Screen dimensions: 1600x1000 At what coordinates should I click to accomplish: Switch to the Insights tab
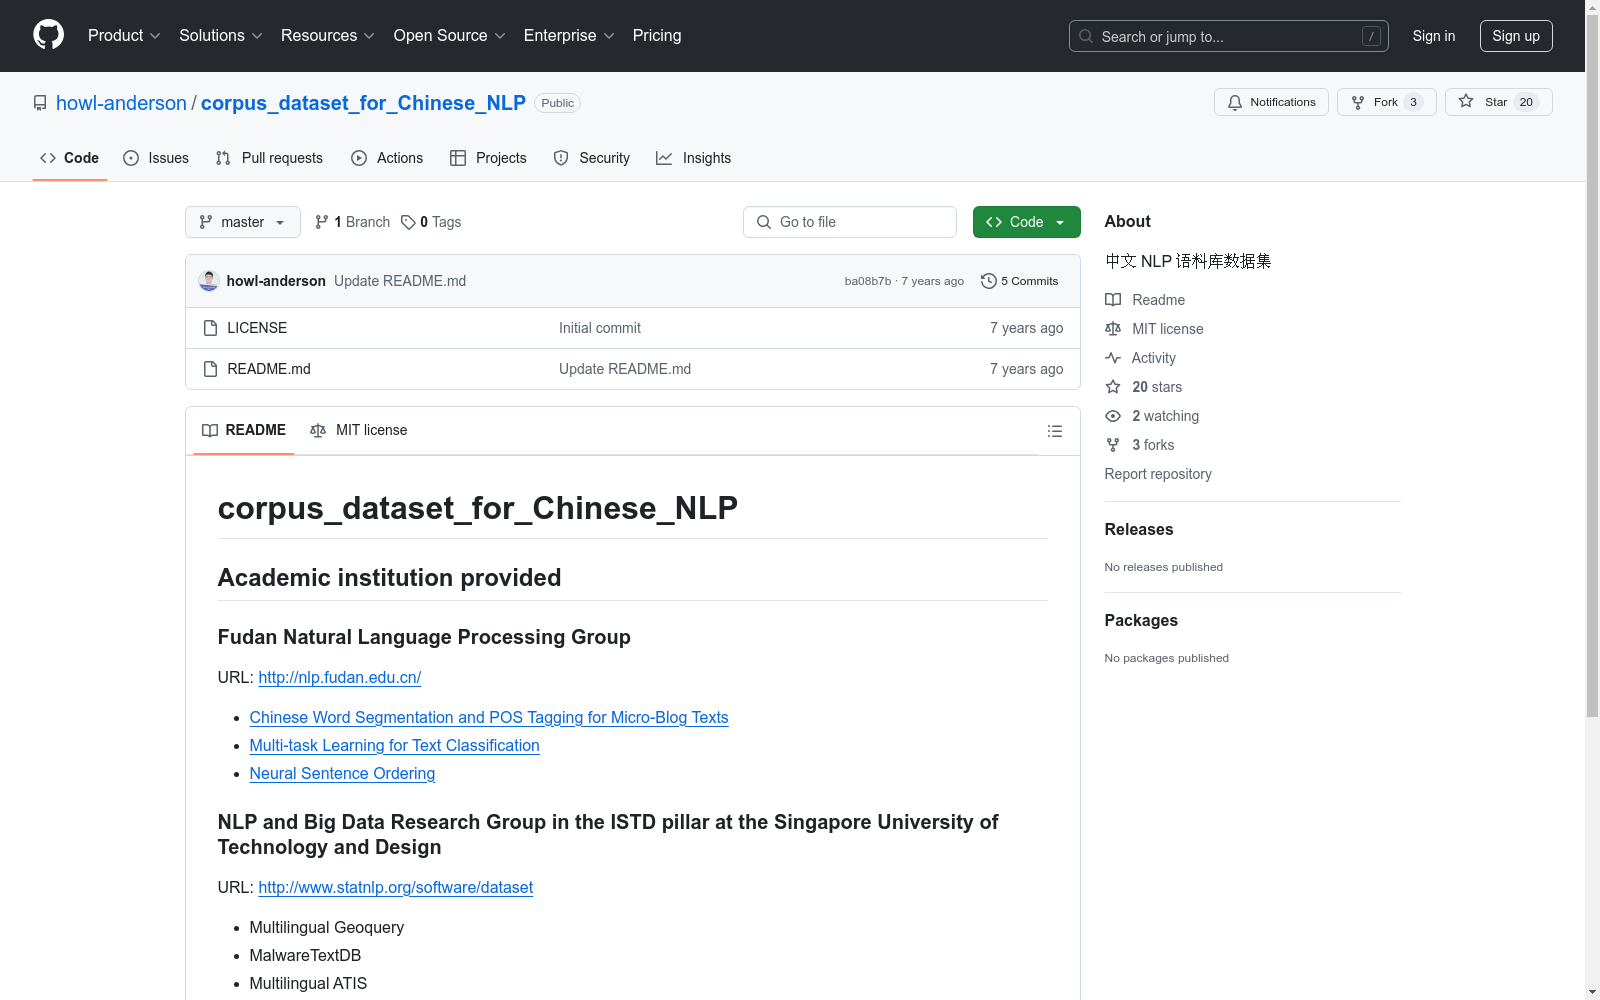(694, 158)
